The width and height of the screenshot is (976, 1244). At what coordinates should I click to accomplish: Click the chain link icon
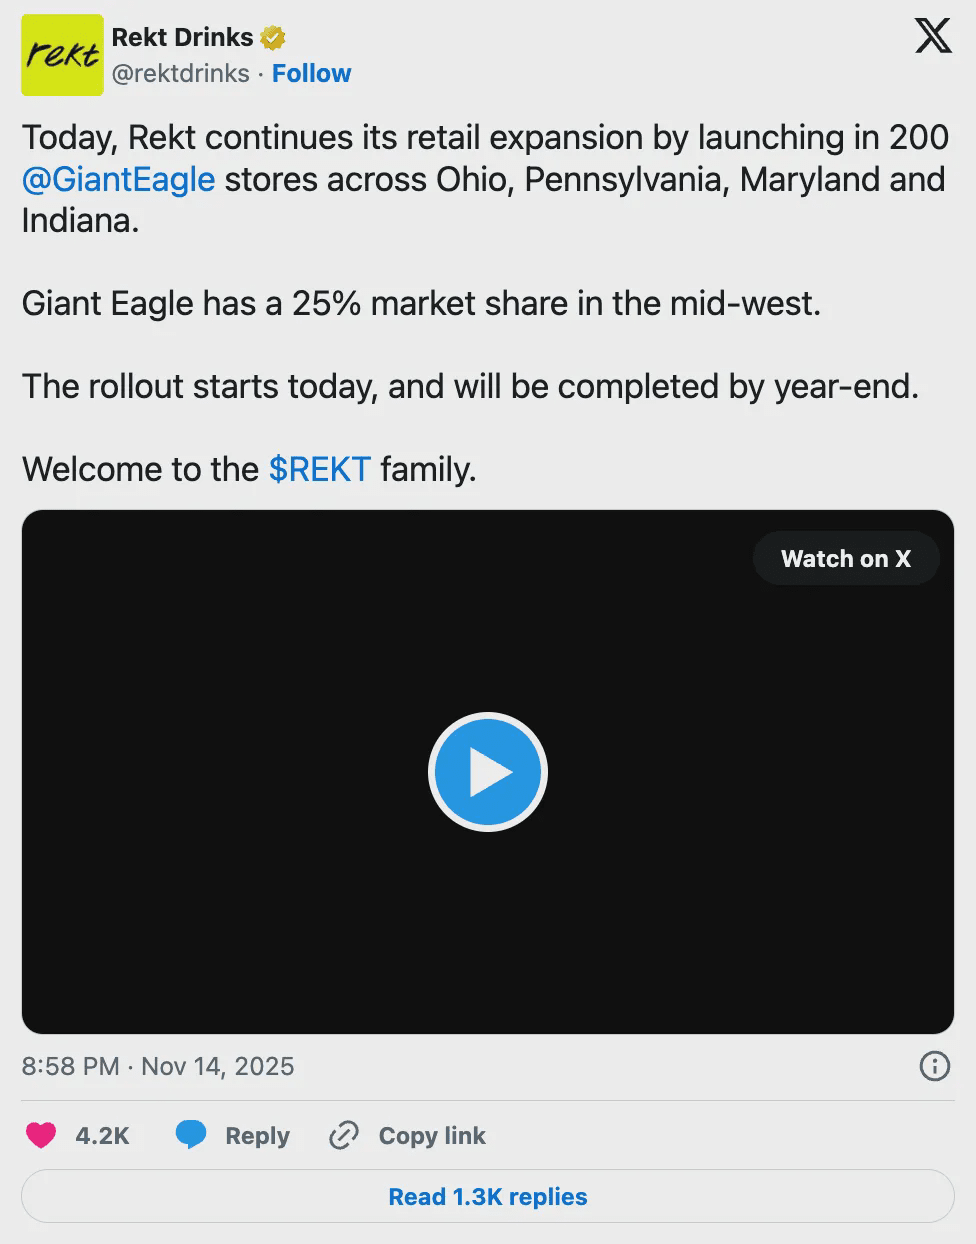tap(344, 1136)
